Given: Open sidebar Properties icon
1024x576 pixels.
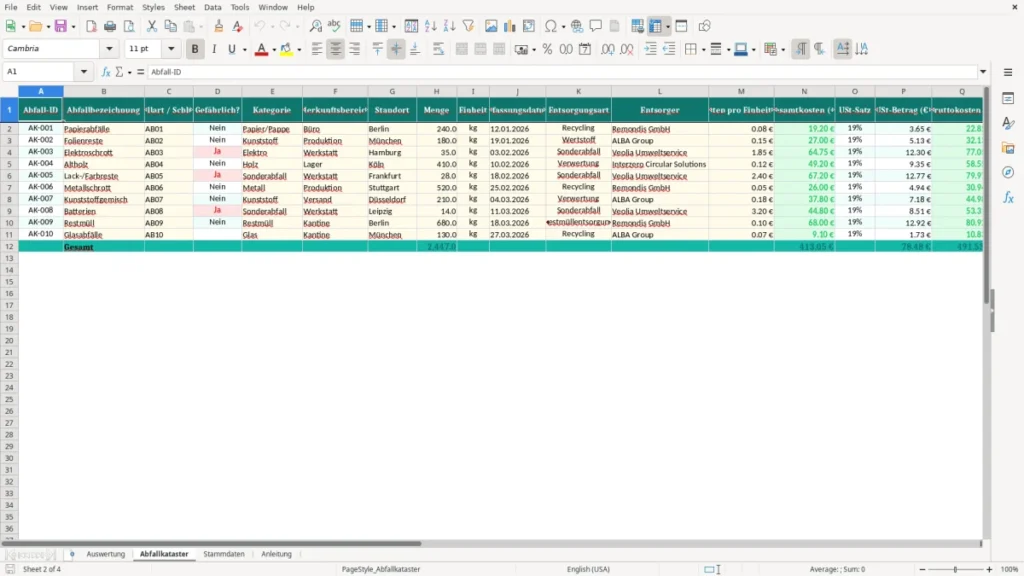Looking at the screenshot, I should coord(1008,99).
